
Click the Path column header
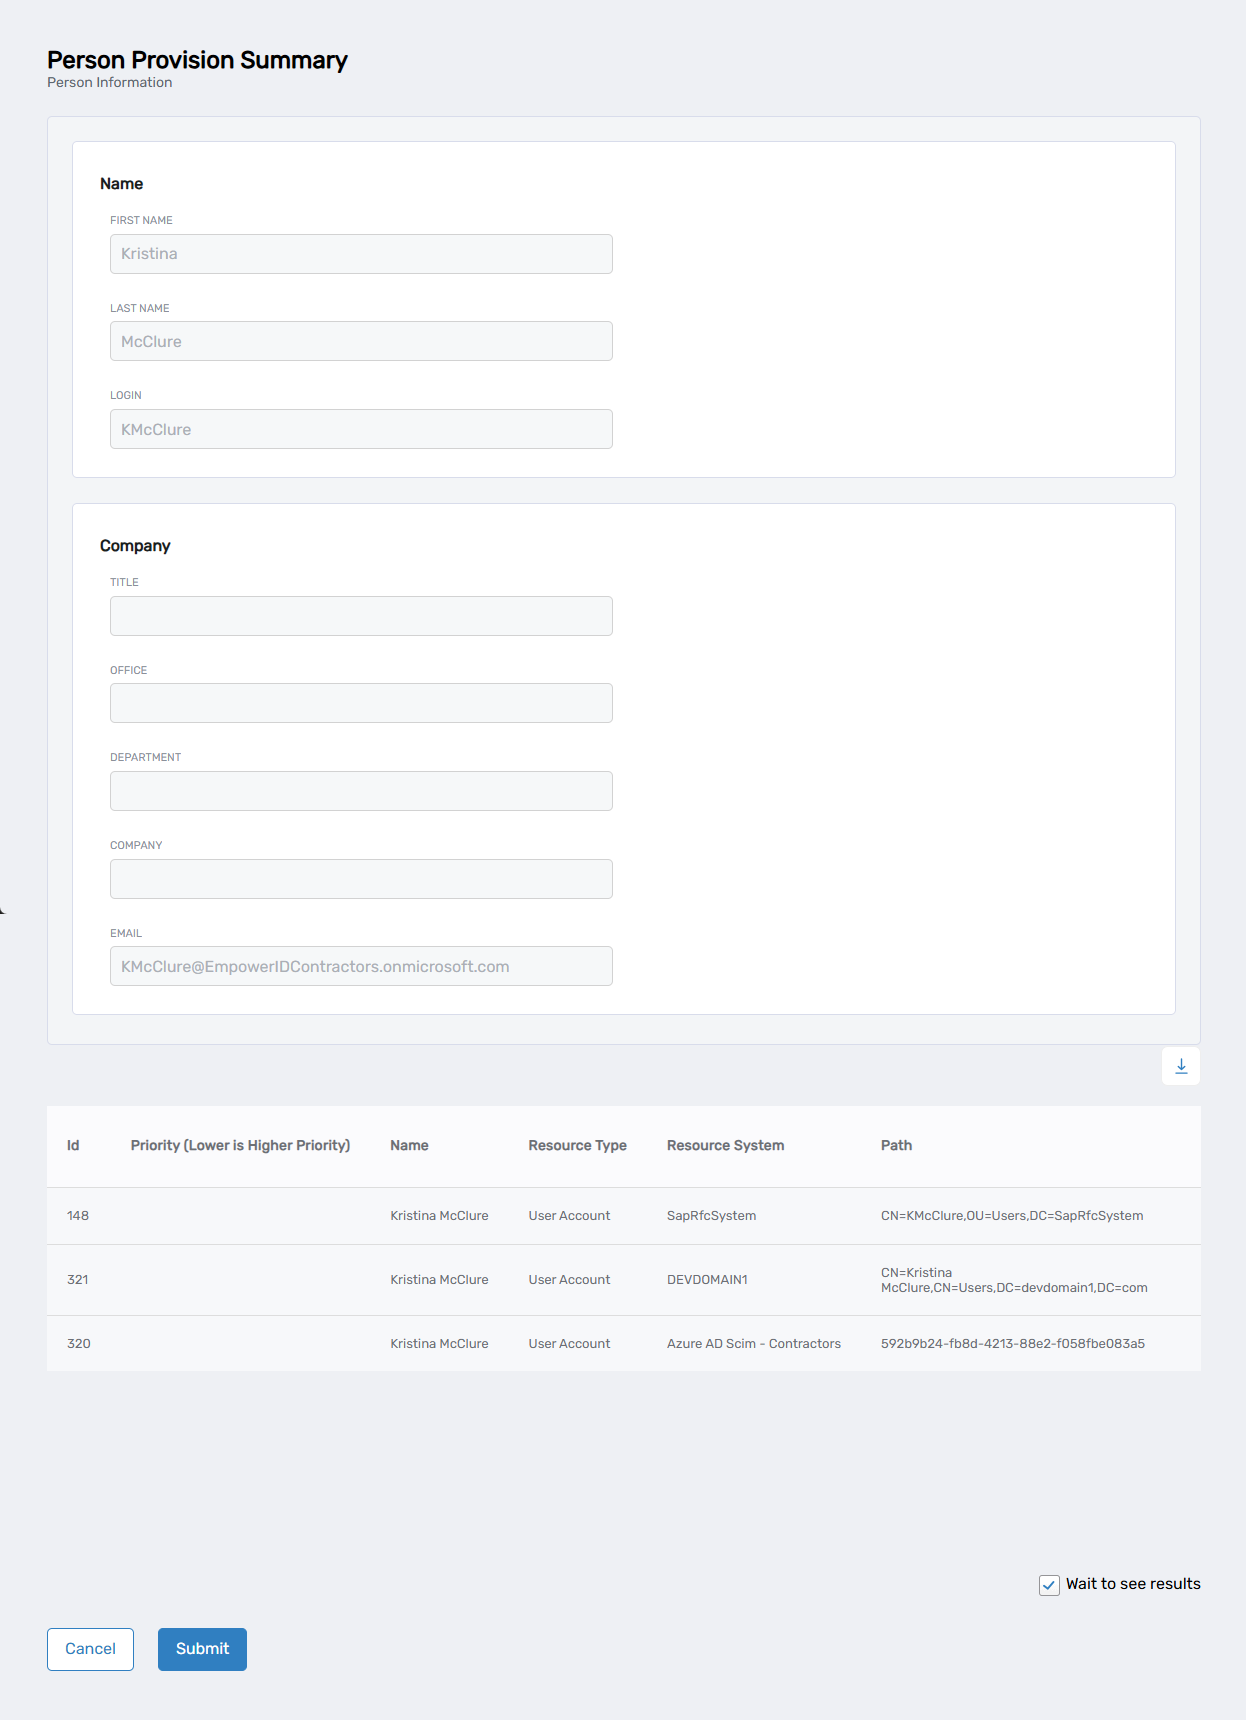click(x=896, y=1146)
